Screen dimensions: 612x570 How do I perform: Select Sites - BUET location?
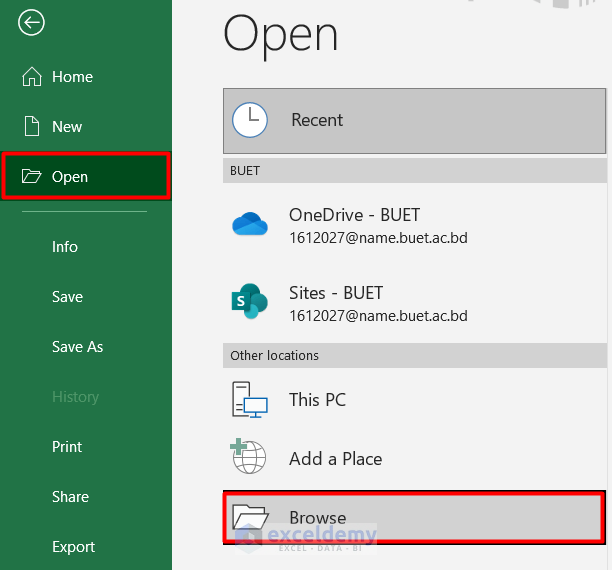415,304
